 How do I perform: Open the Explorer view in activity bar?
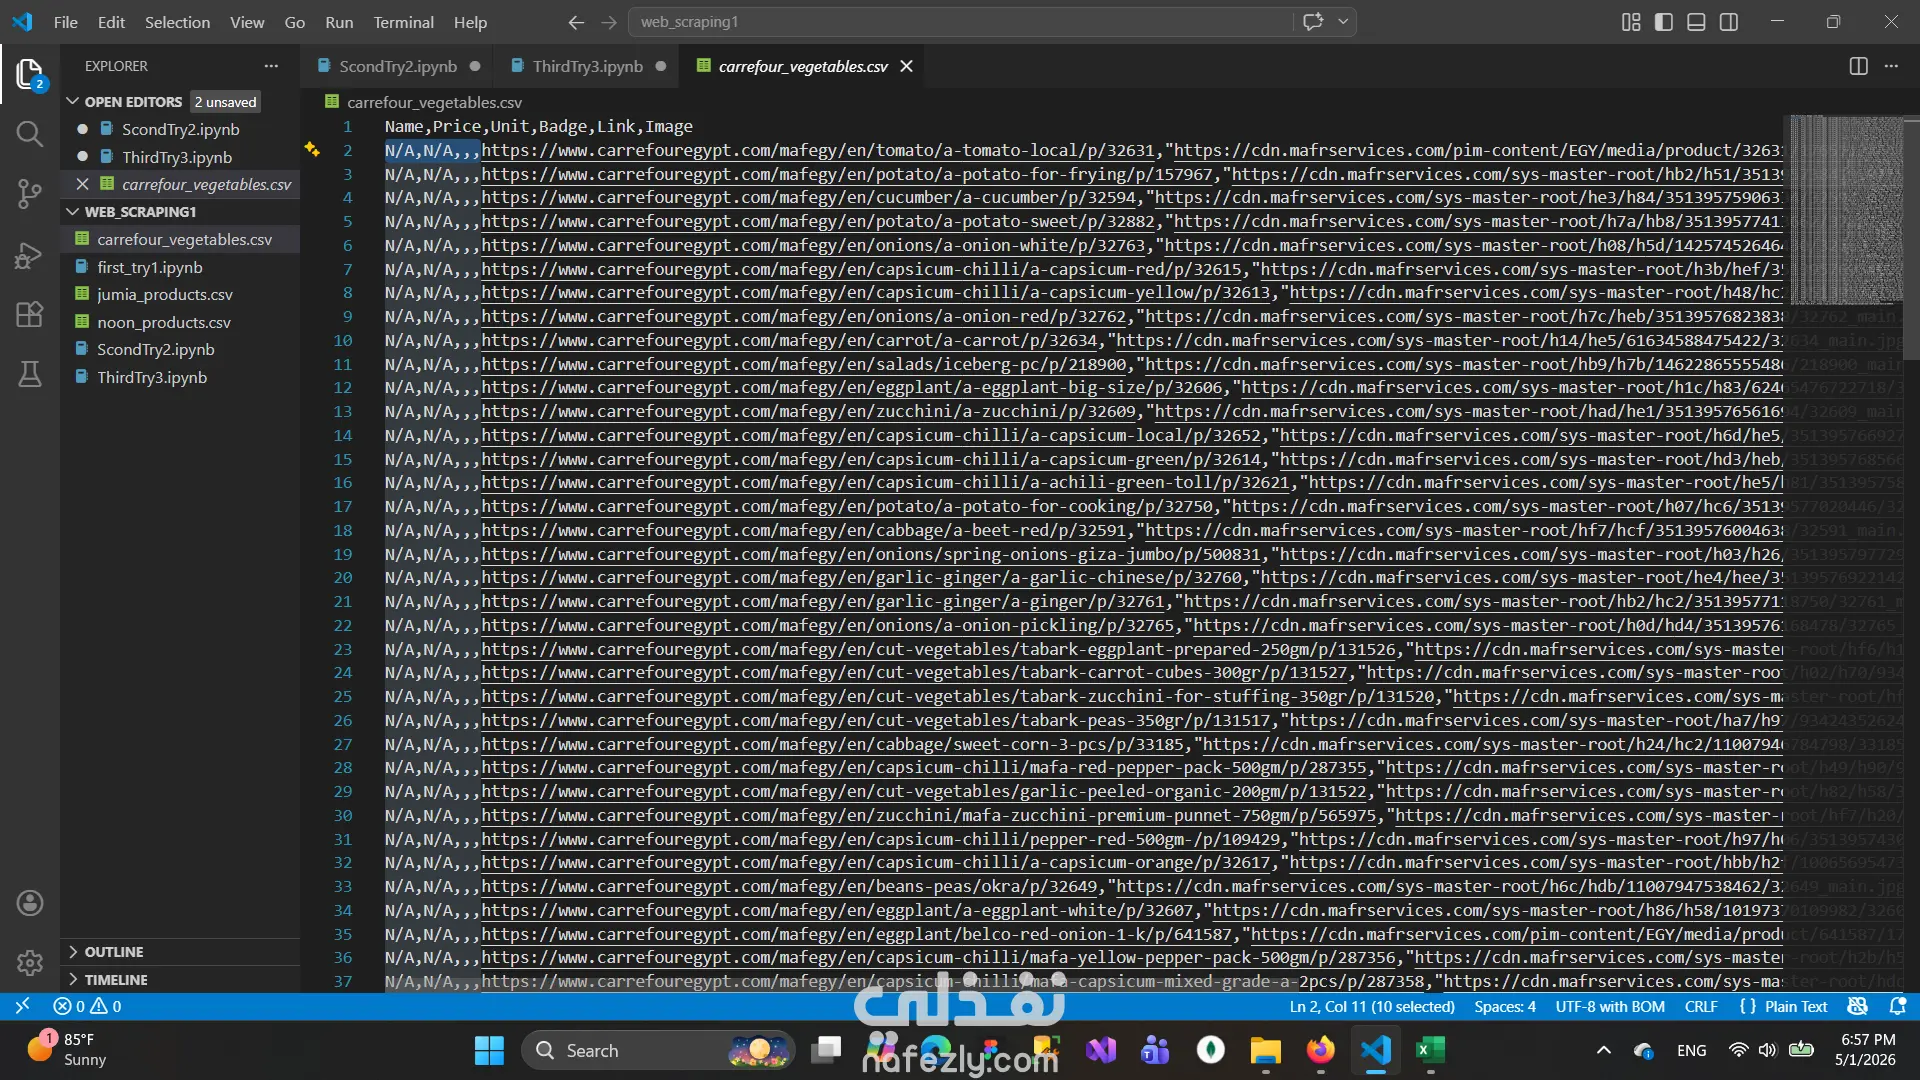[29, 74]
